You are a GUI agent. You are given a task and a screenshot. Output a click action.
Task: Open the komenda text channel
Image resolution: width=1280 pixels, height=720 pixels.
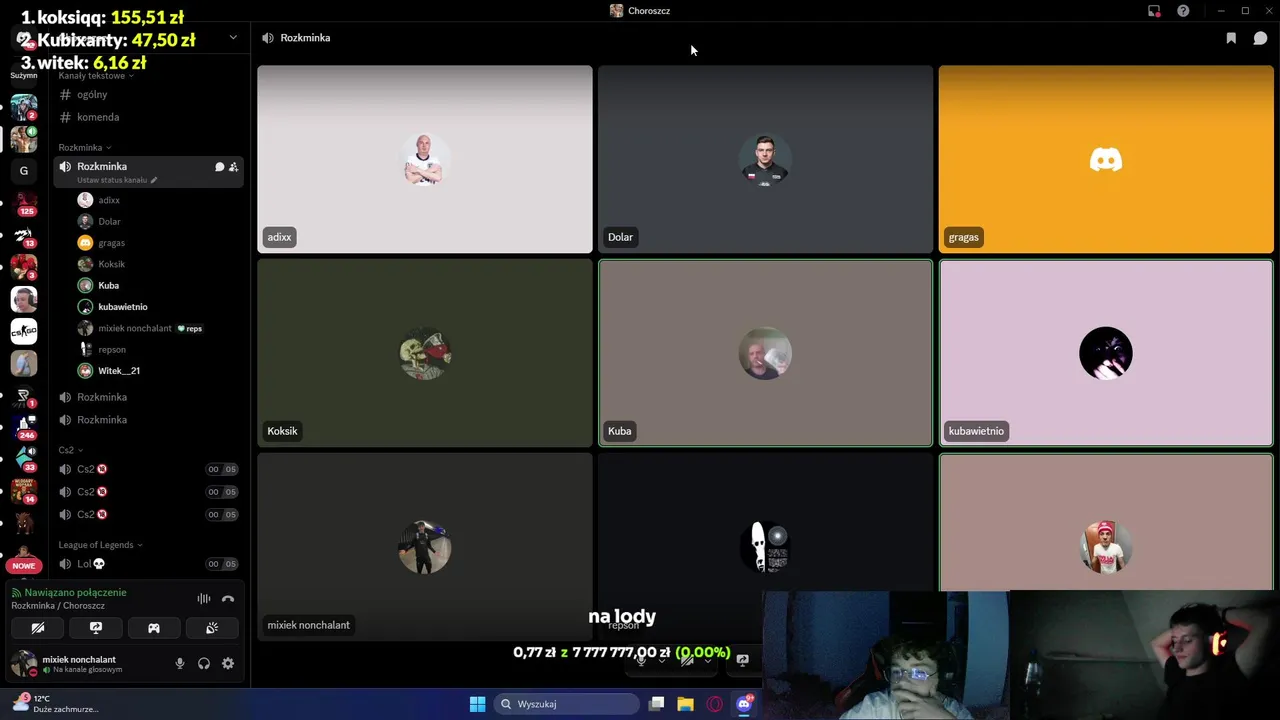coord(148,117)
